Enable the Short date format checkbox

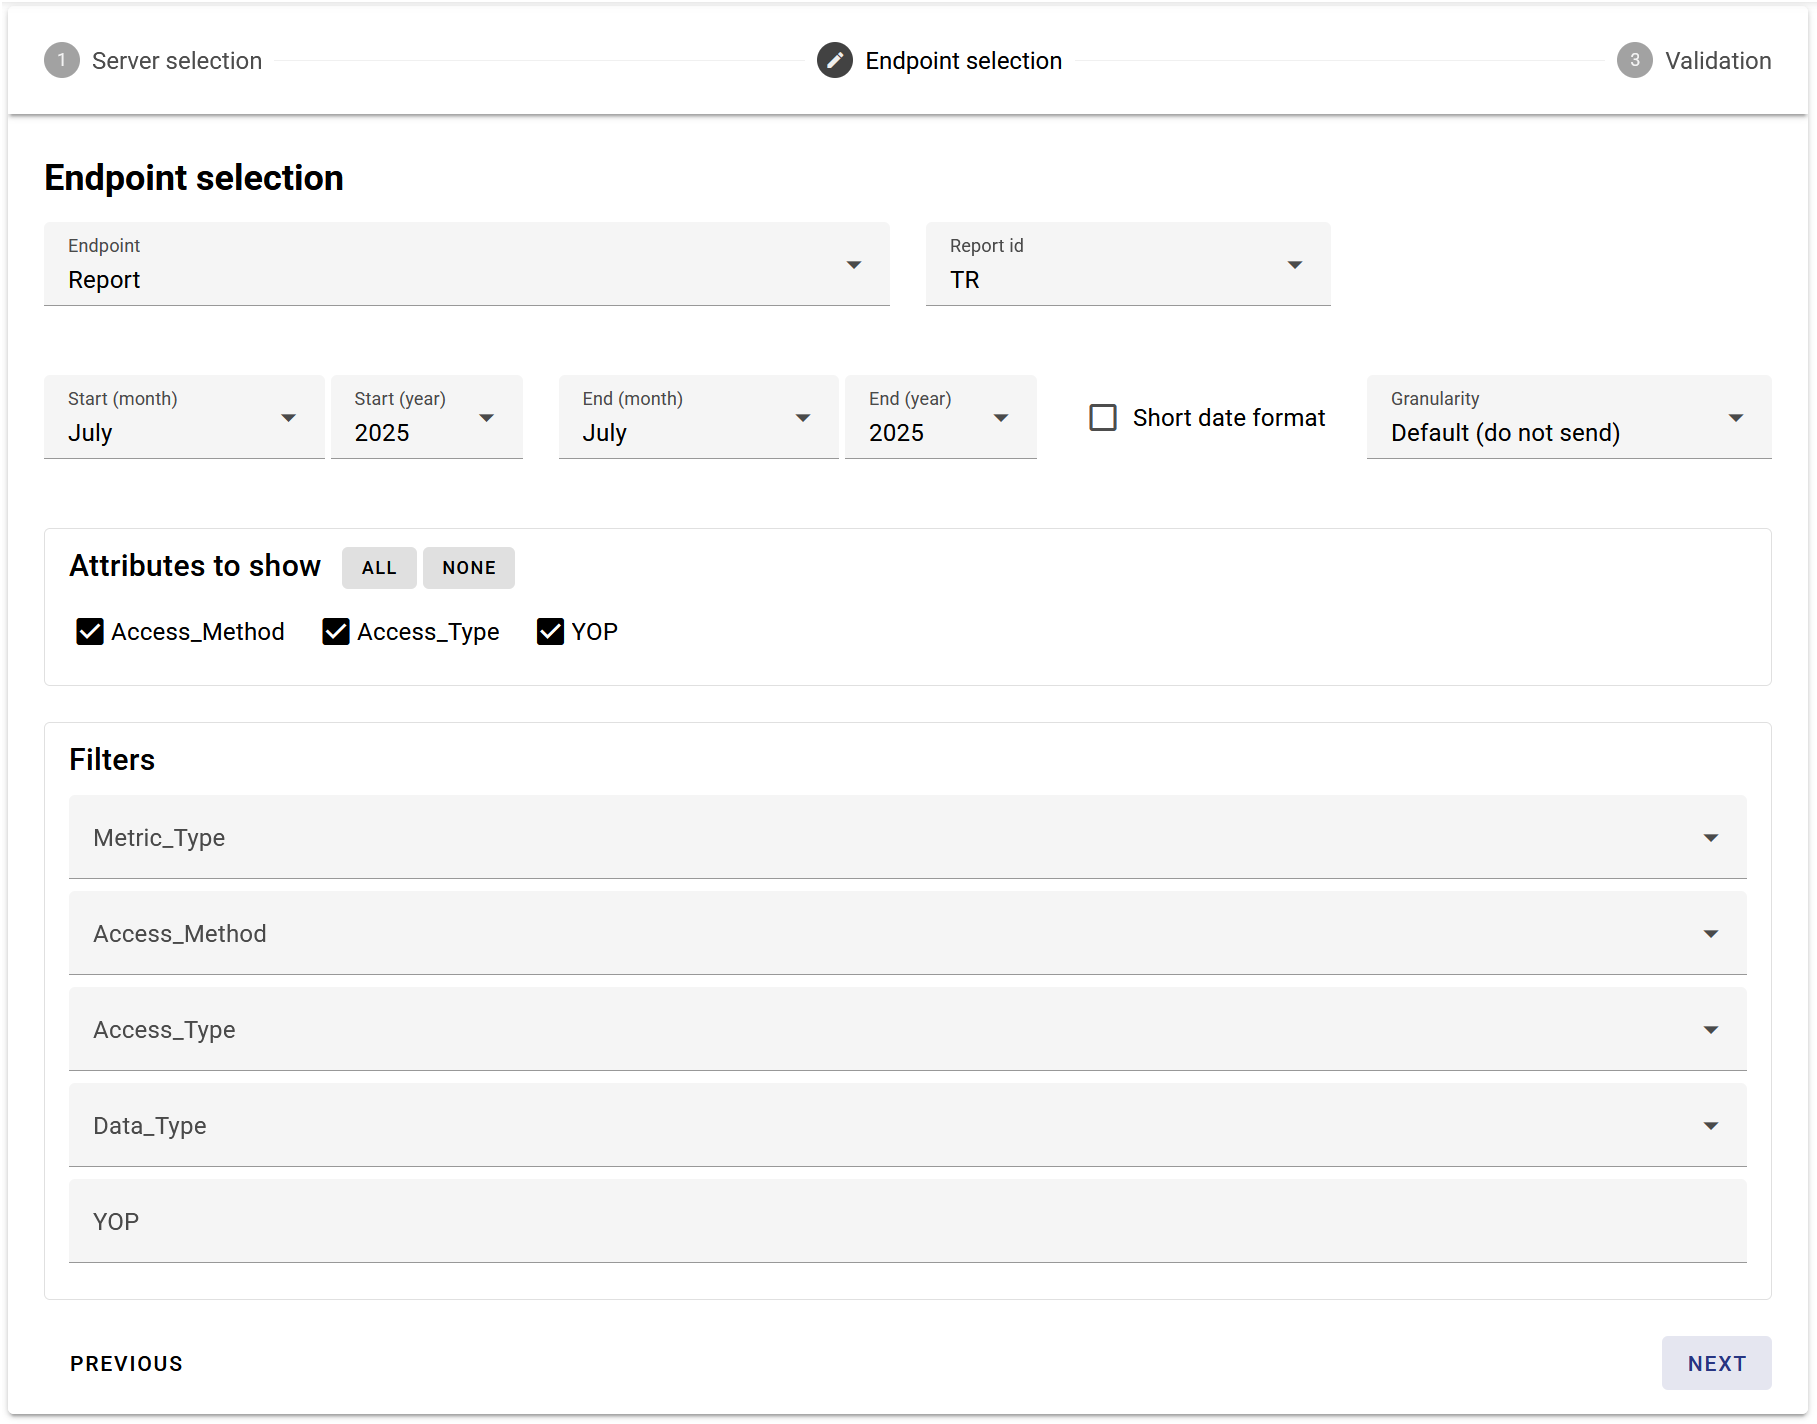click(x=1103, y=418)
